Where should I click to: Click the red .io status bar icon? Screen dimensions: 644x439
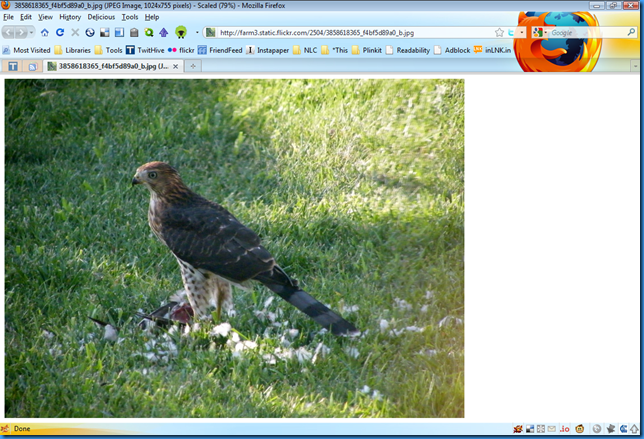[x=565, y=429]
